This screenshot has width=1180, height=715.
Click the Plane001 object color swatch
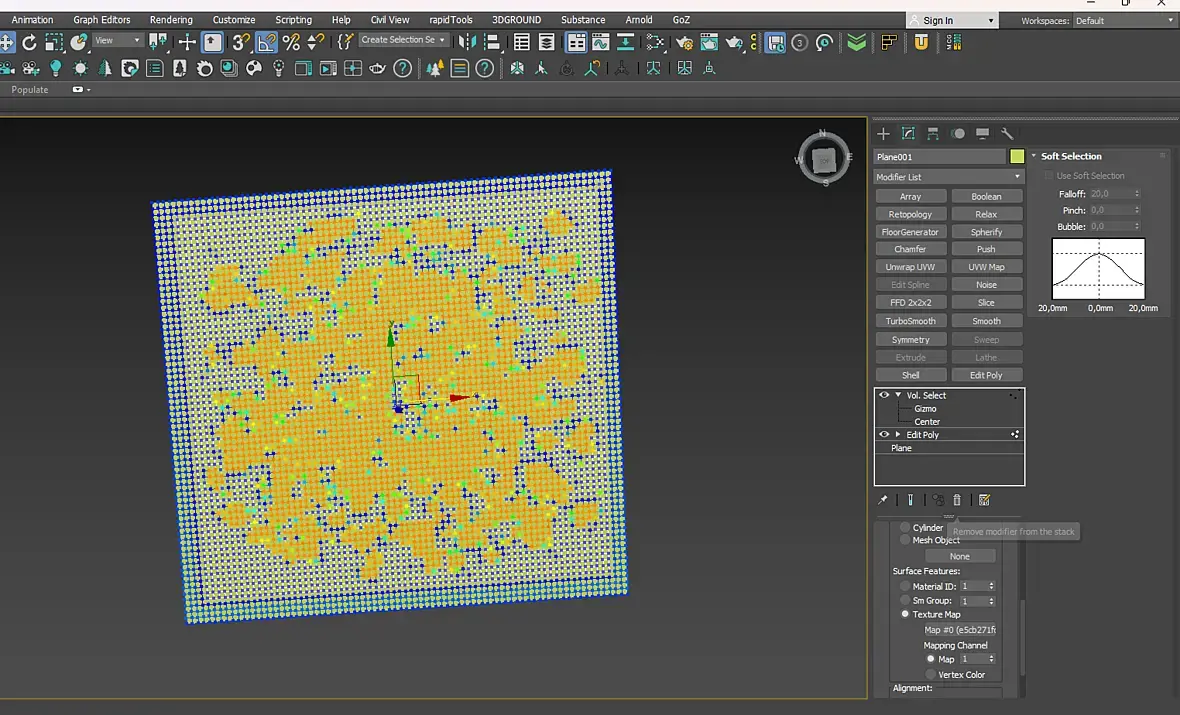click(1017, 157)
